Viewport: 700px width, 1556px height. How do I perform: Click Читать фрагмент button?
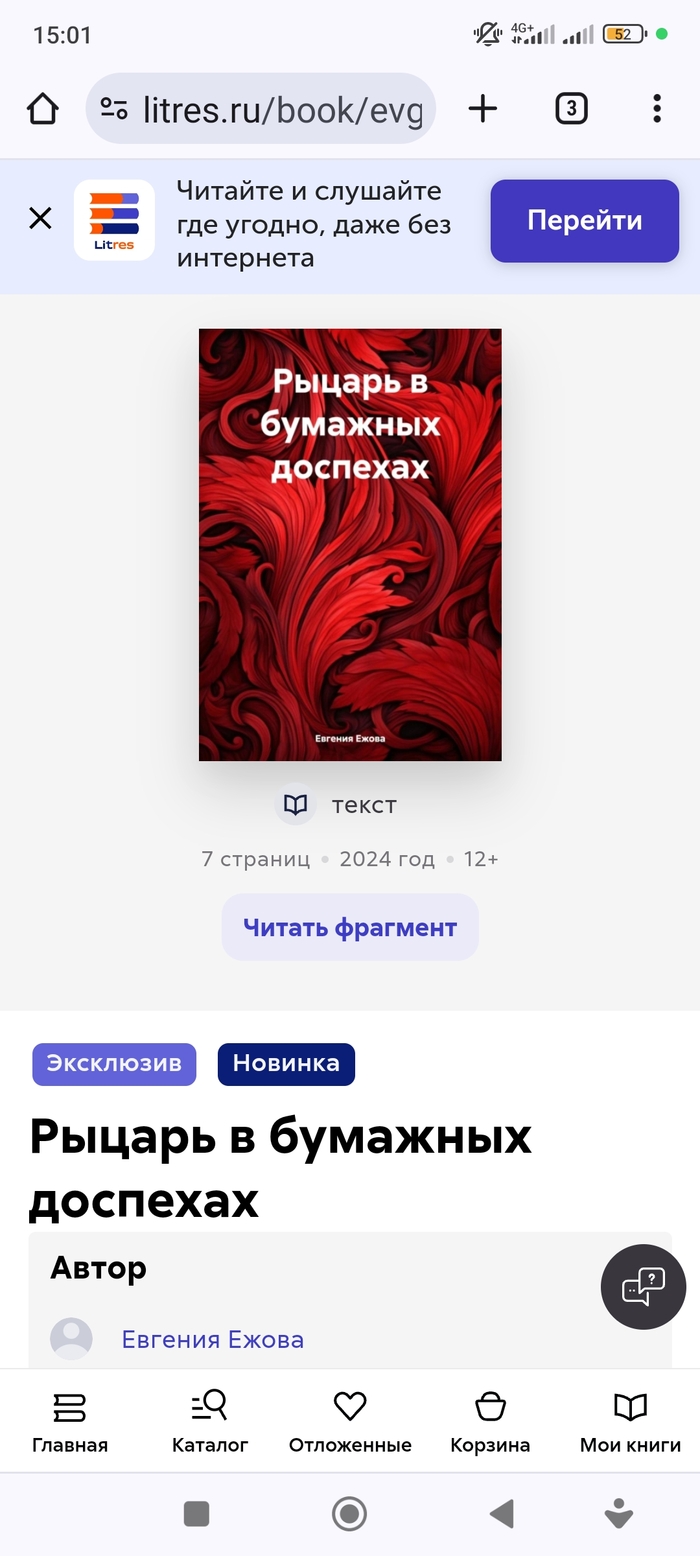tap(350, 927)
